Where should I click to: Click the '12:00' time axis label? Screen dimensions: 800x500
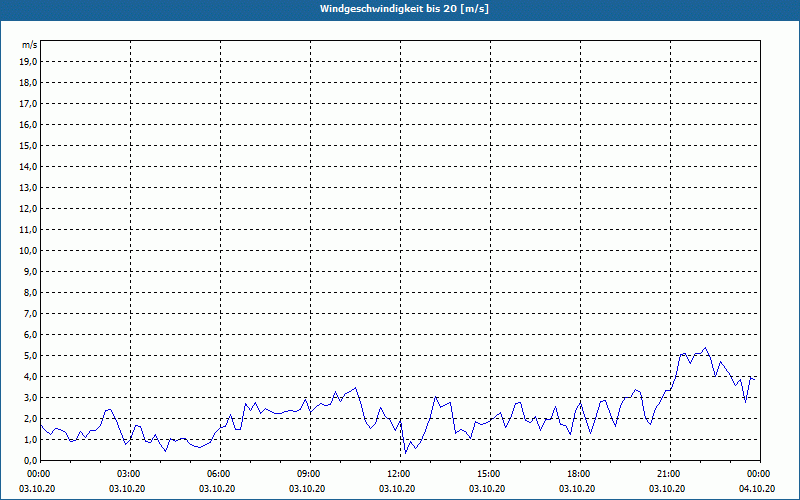click(401, 474)
